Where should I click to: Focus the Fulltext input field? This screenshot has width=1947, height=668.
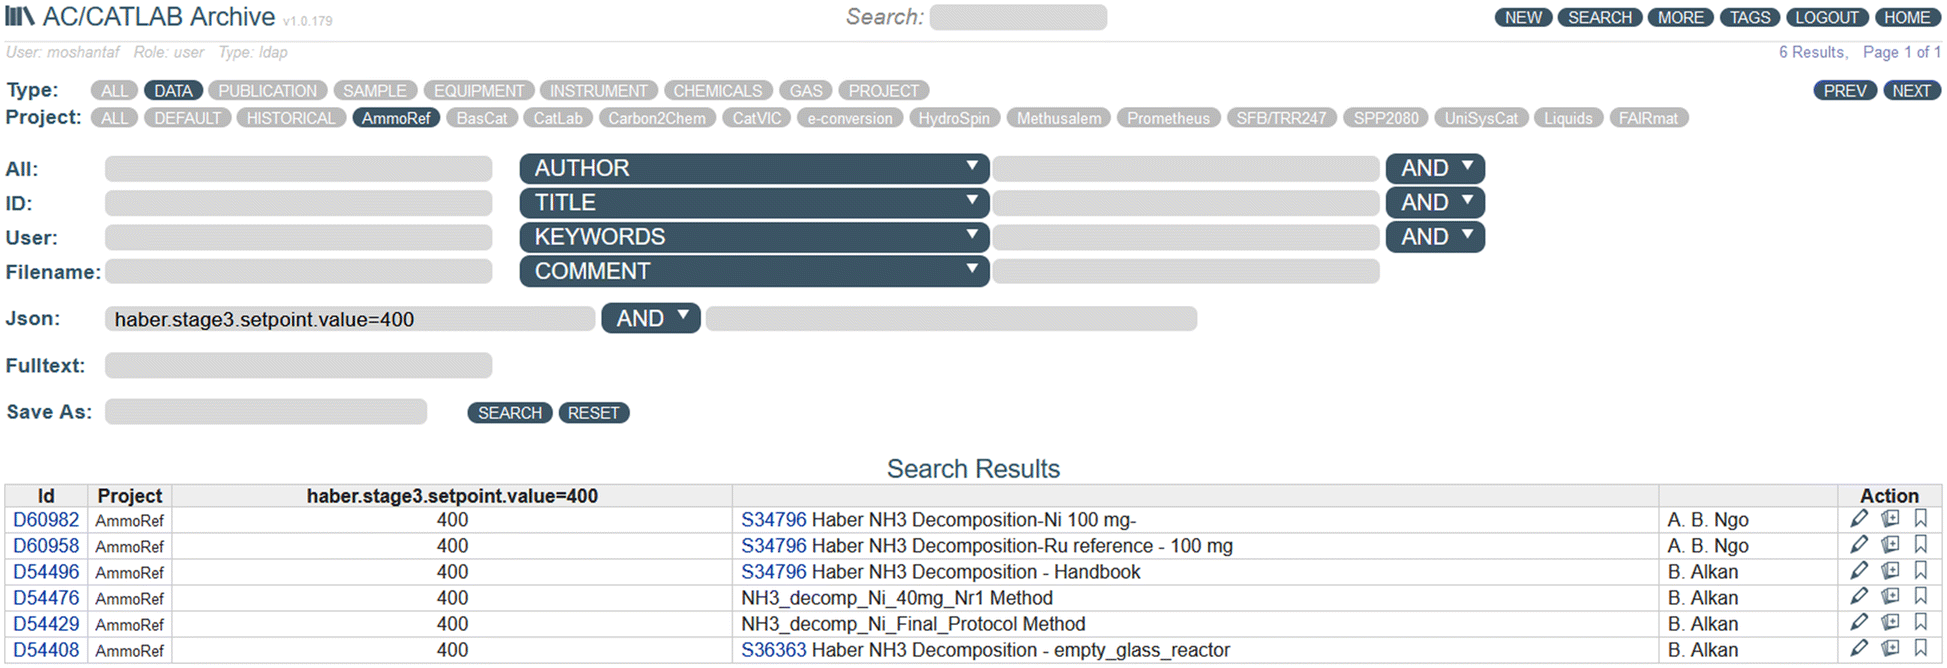point(298,365)
